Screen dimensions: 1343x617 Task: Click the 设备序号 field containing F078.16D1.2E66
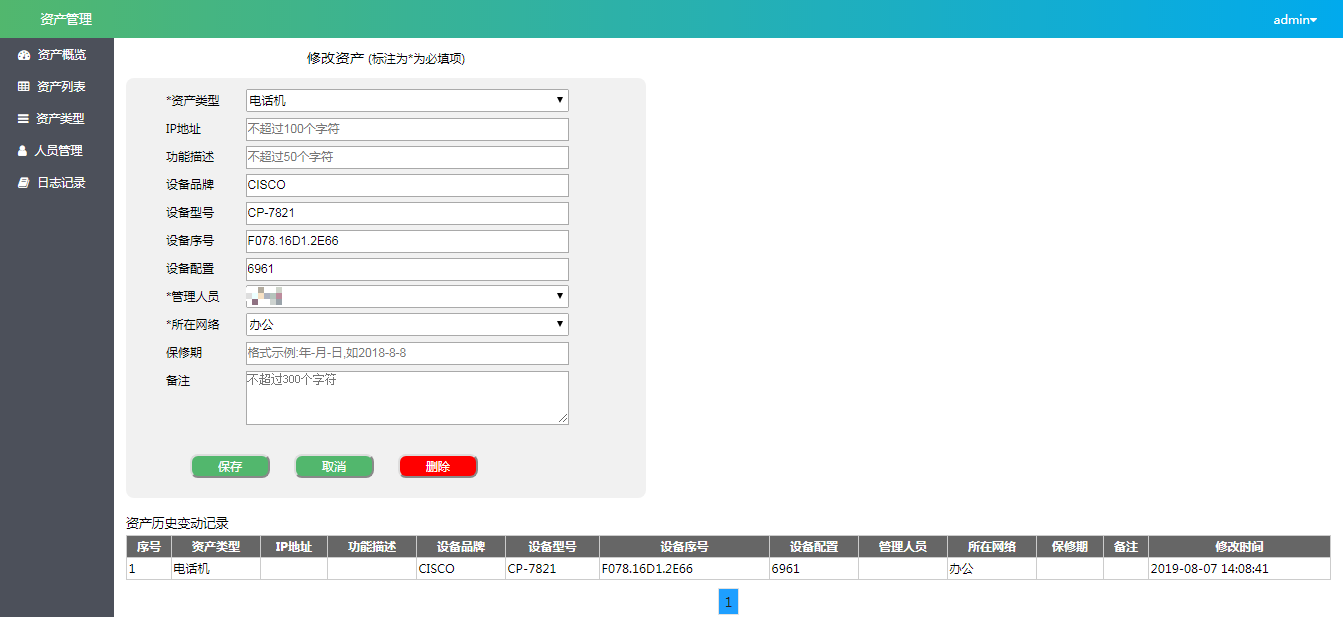407,241
